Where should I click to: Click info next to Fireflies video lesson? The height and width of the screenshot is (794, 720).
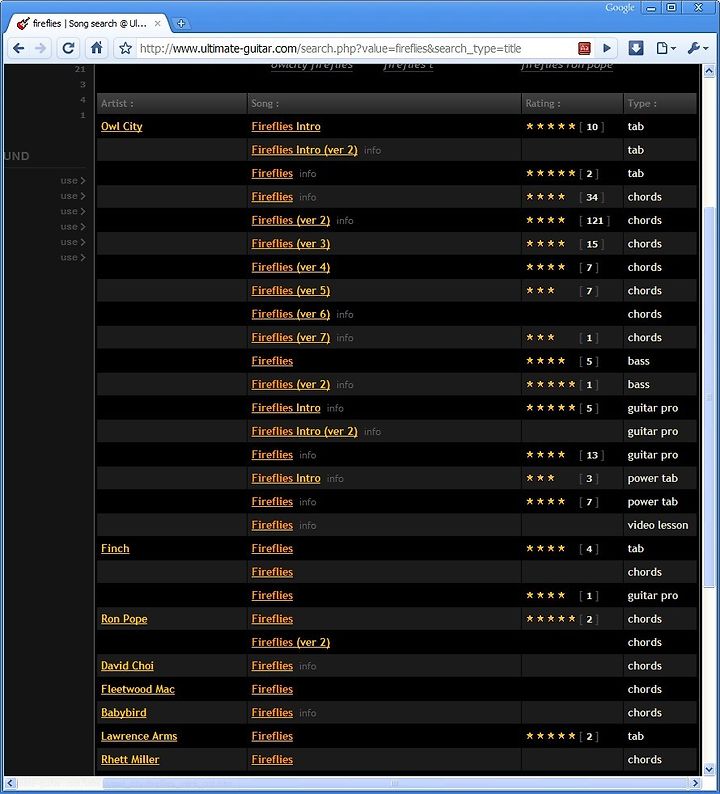307,526
